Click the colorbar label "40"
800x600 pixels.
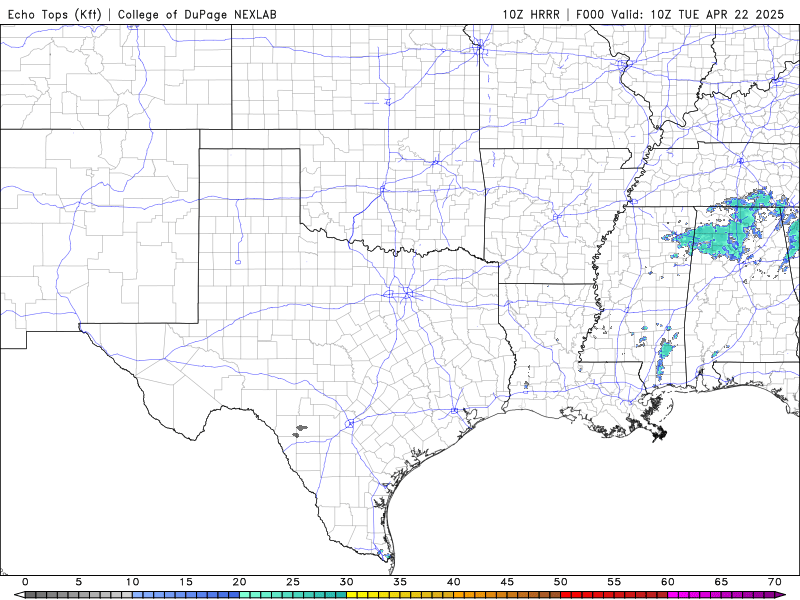454,582
